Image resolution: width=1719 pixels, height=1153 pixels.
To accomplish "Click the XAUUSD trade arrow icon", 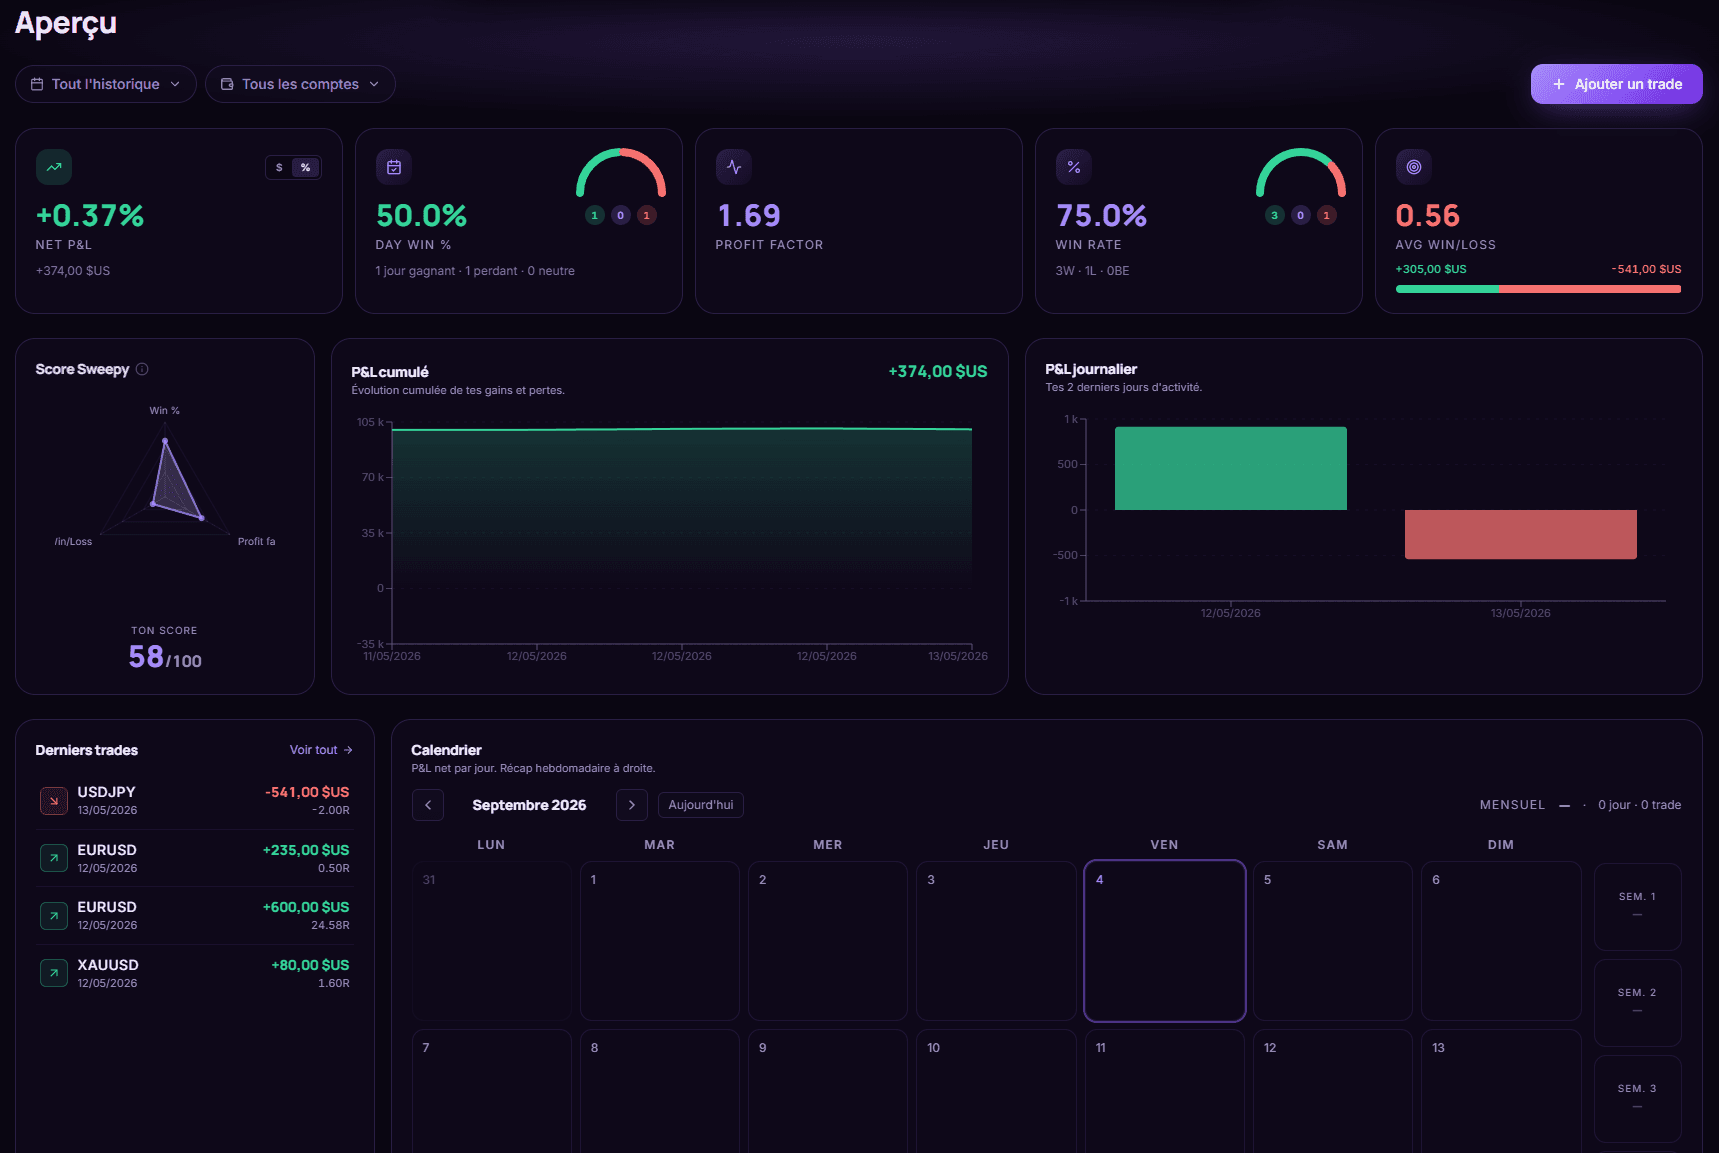I will click(54, 973).
